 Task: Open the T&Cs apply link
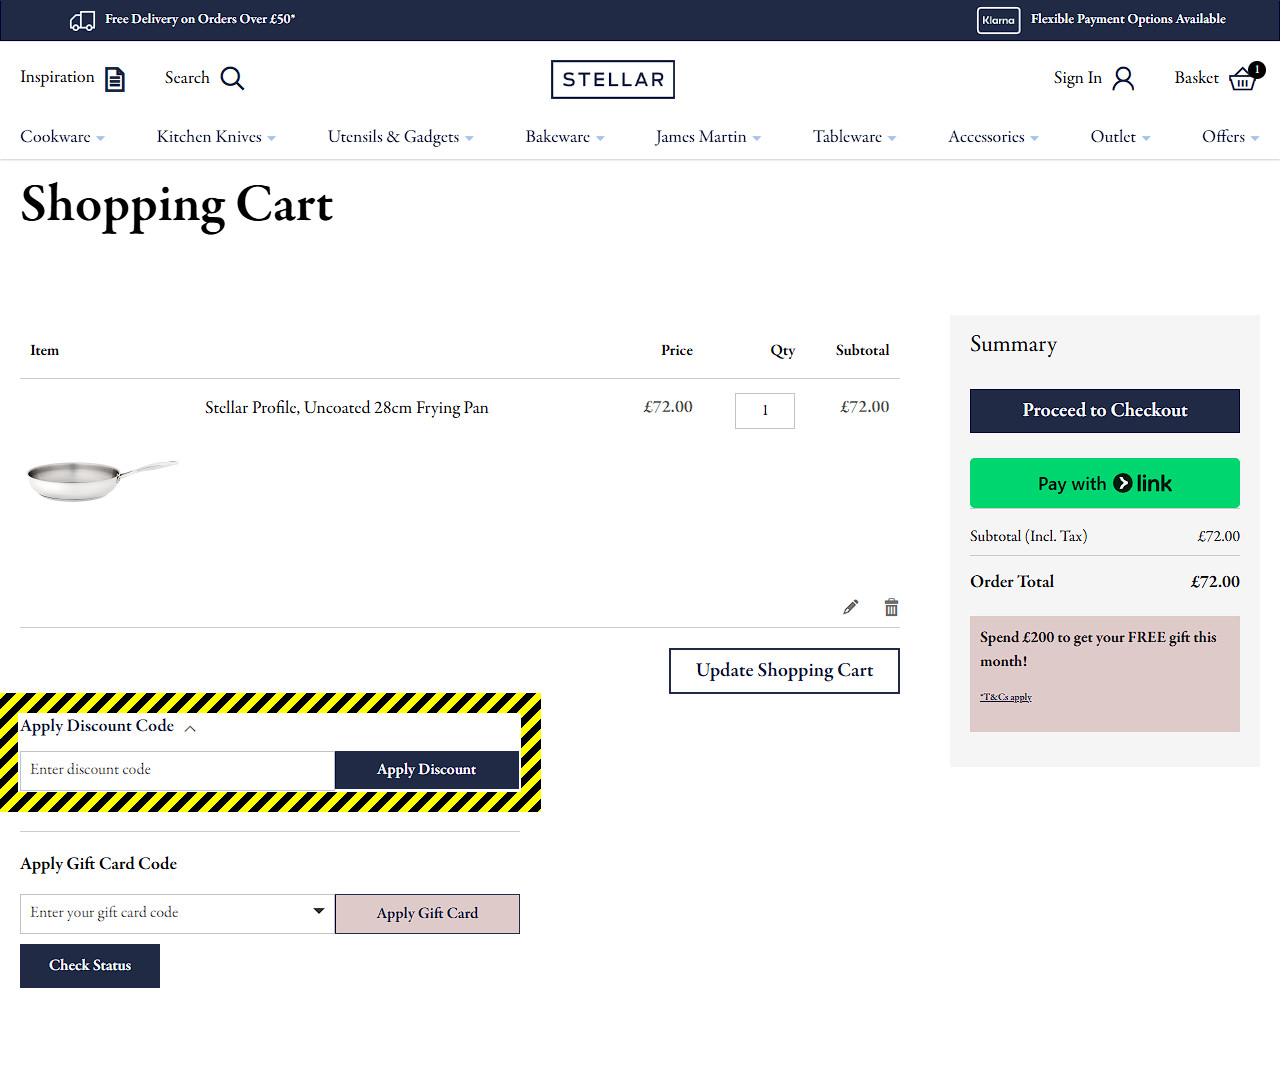pyautogui.click(x=1005, y=697)
